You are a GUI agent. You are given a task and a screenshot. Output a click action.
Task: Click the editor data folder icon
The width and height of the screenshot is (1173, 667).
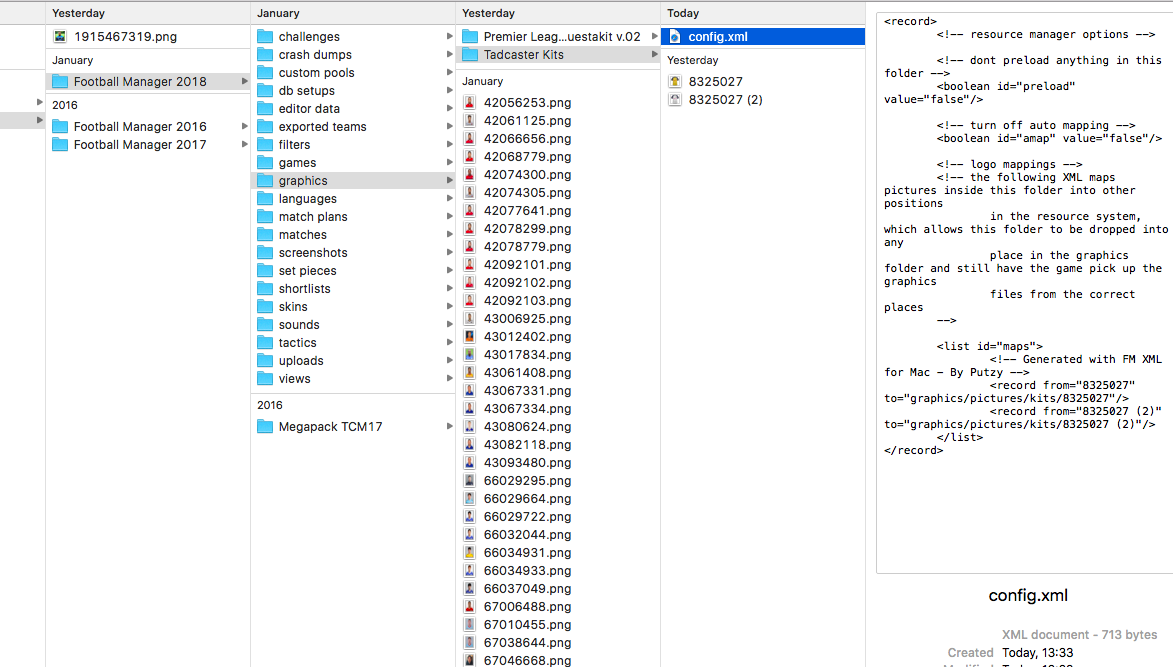[265, 108]
